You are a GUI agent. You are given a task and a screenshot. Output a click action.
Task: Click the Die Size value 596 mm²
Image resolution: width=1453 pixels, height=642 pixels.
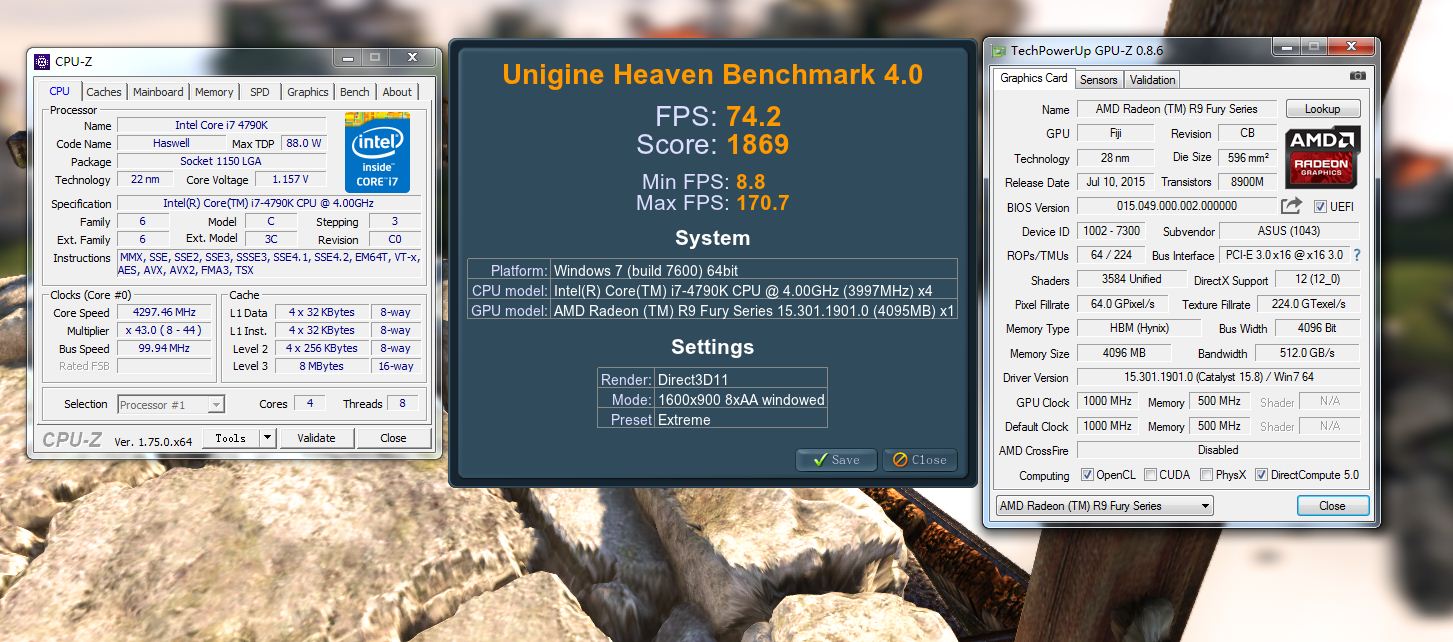pos(1248,157)
